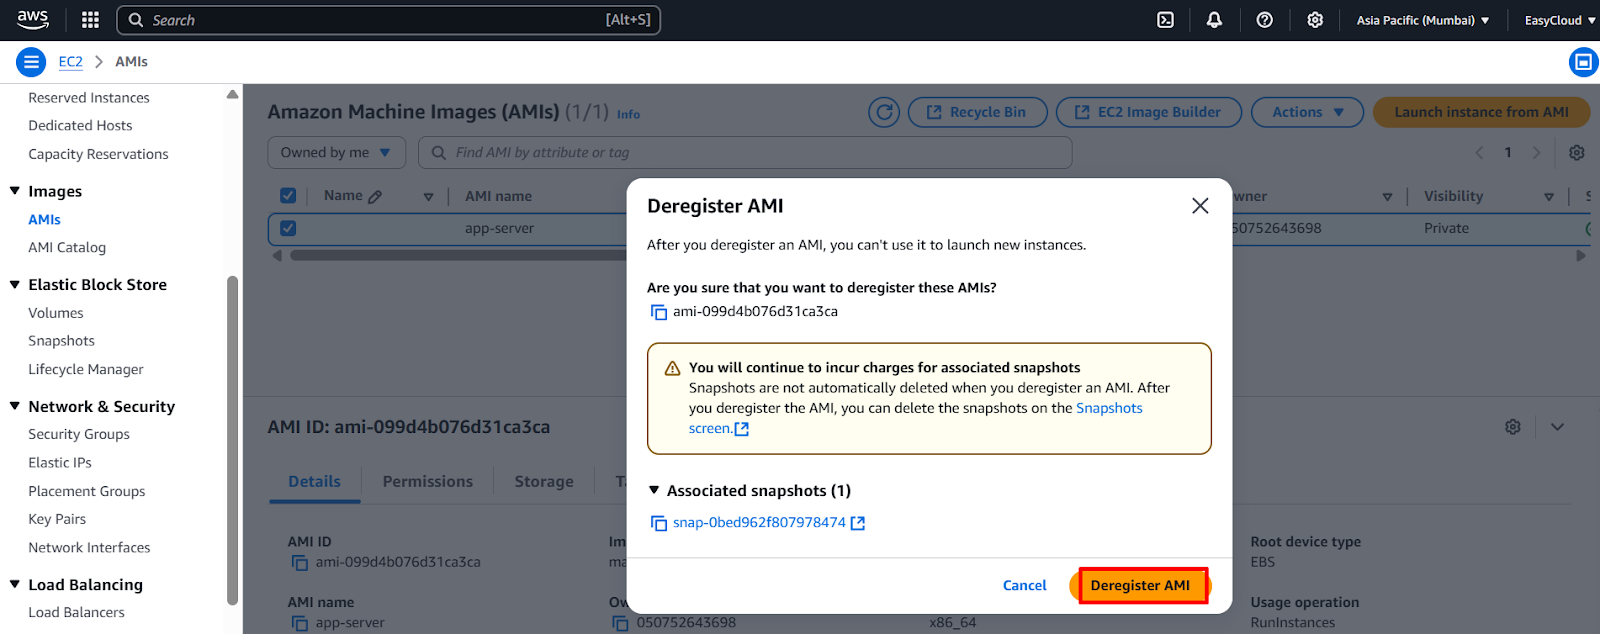Image resolution: width=1600 pixels, height=634 pixels.
Task: Go to previous page arrow
Action: (x=1480, y=153)
